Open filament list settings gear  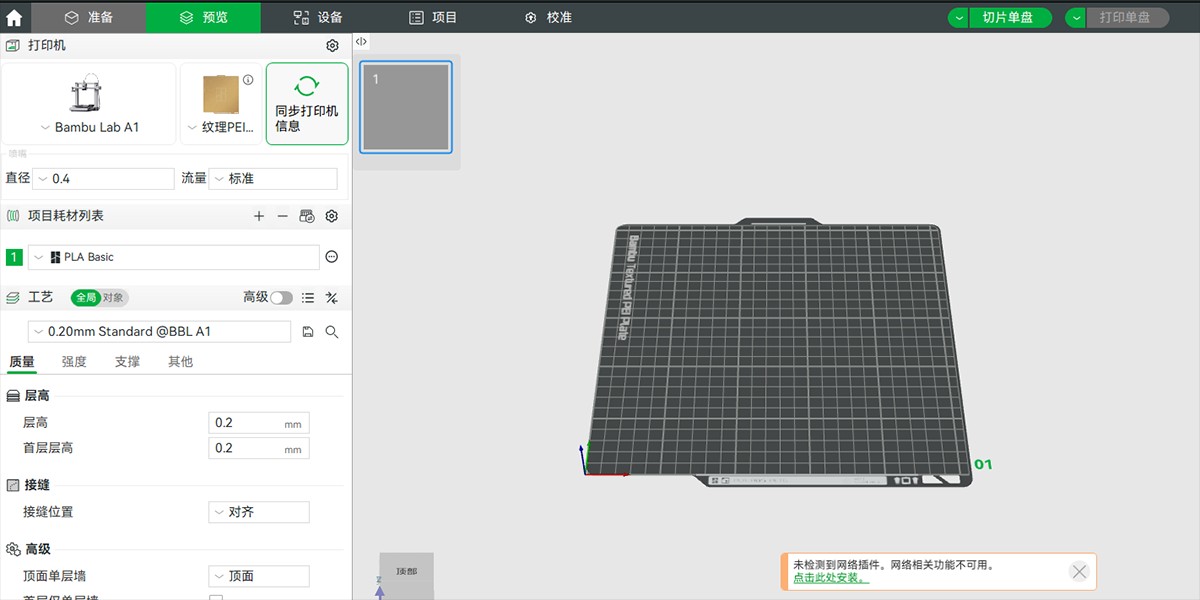pos(331,216)
